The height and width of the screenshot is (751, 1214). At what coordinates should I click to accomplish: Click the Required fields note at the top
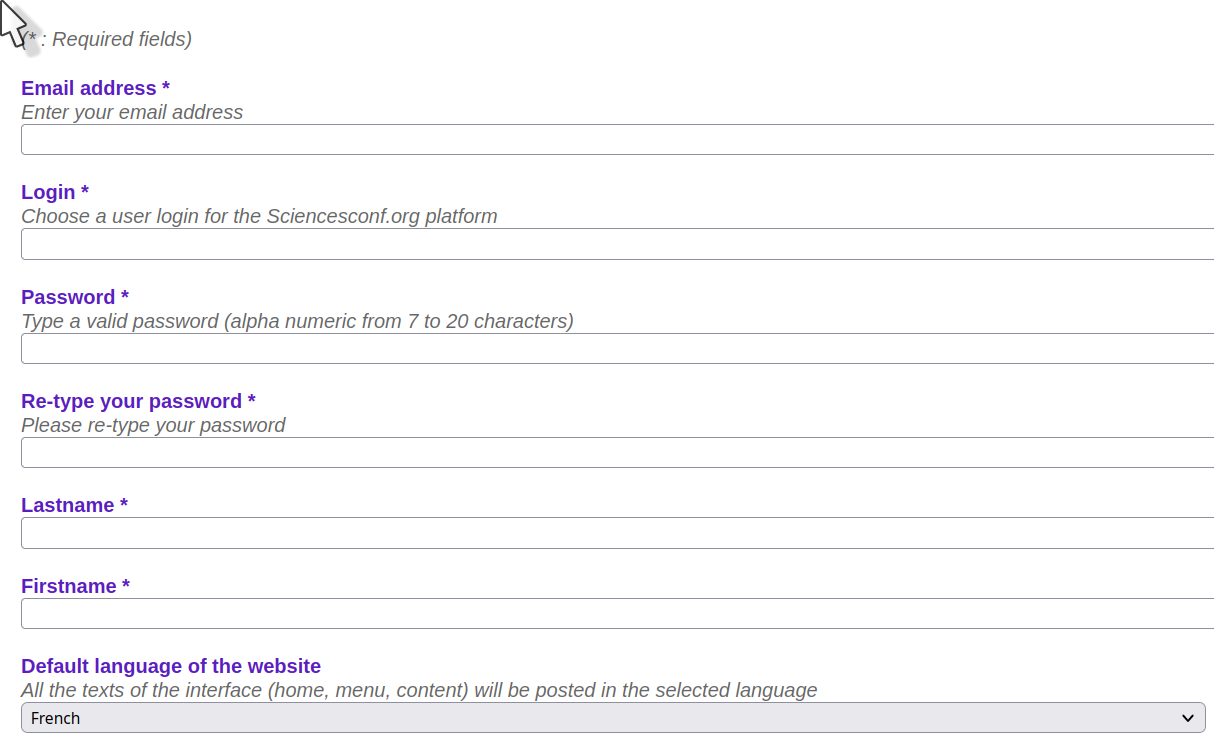(110, 39)
